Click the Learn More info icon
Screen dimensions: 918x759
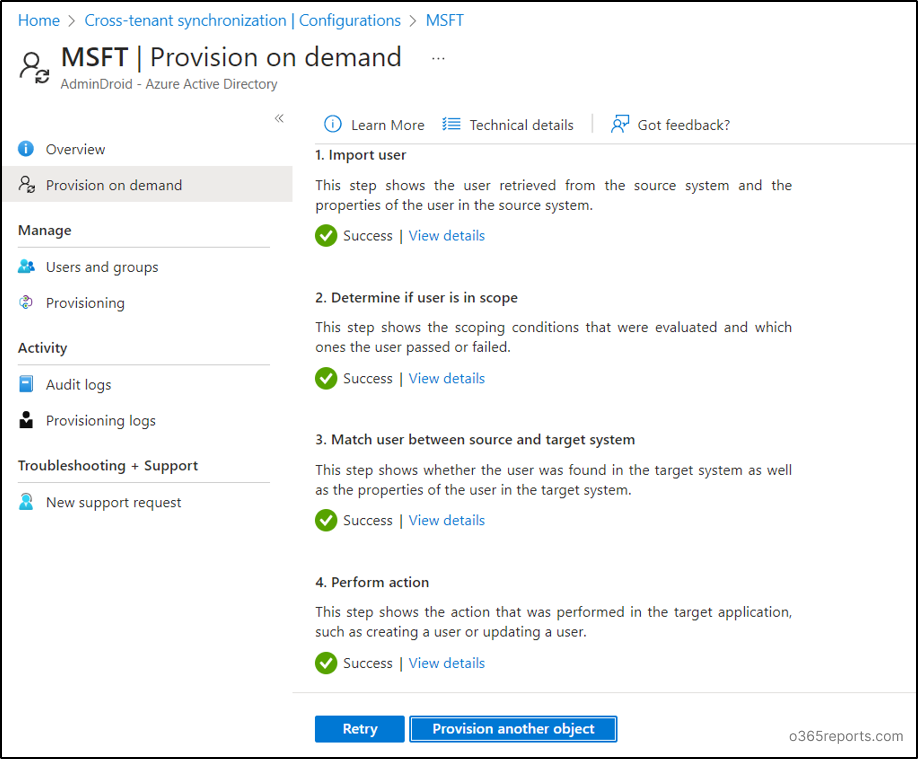pyautogui.click(x=333, y=124)
